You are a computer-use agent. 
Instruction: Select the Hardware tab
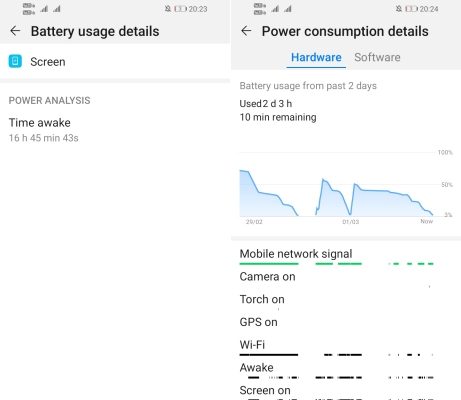[316, 57]
